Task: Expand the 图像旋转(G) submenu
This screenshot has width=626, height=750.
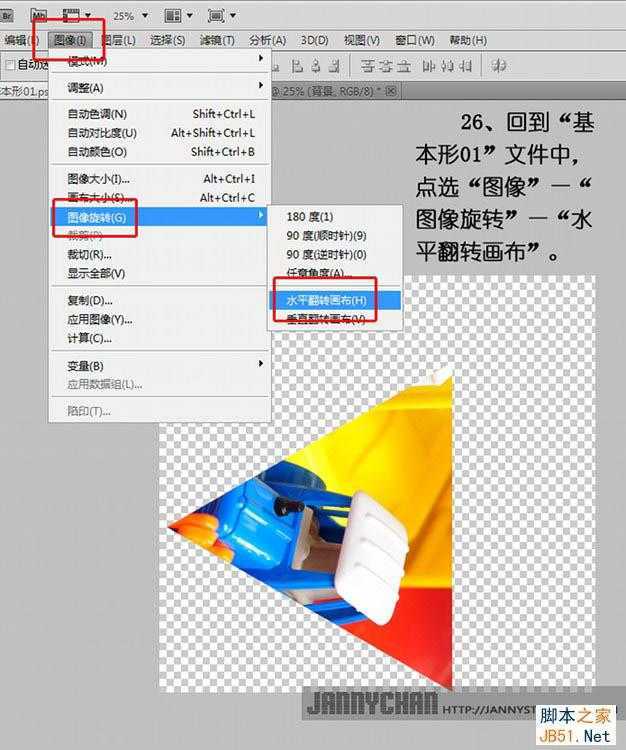Action: point(159,217)
